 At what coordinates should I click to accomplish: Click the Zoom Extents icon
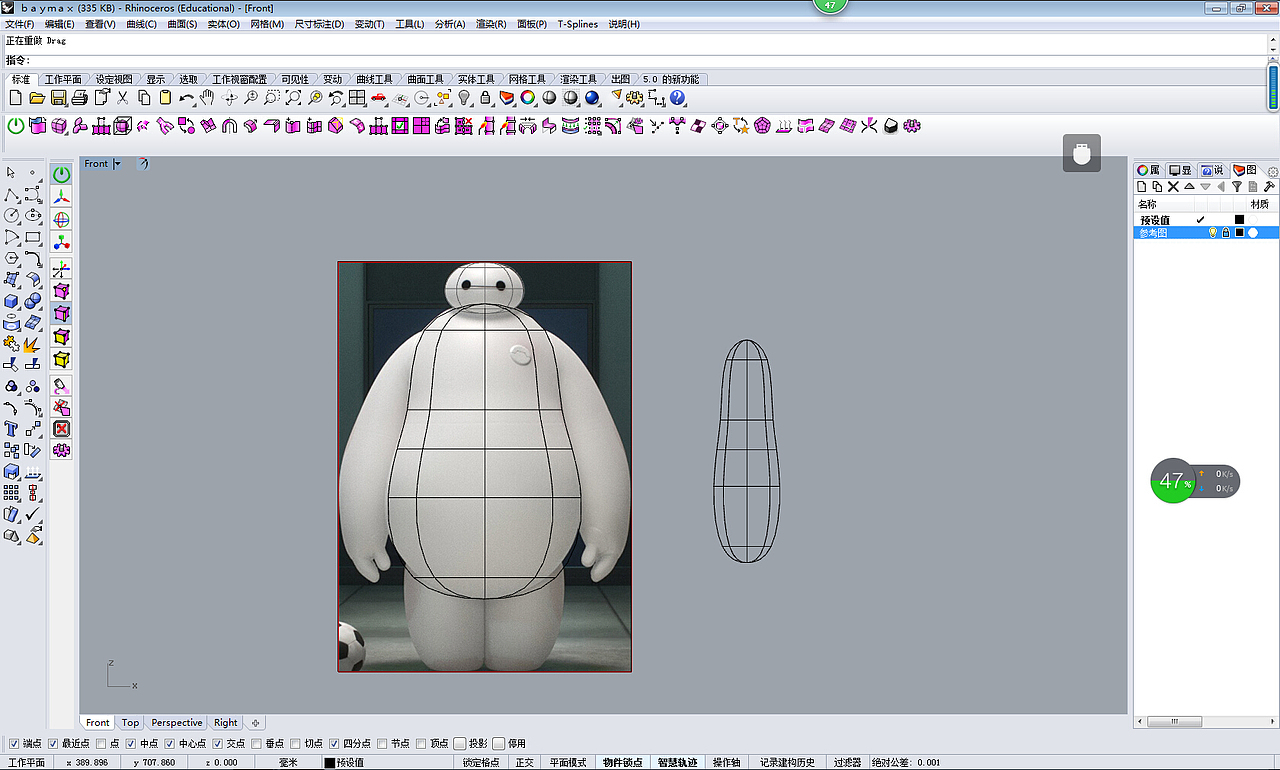293,98
